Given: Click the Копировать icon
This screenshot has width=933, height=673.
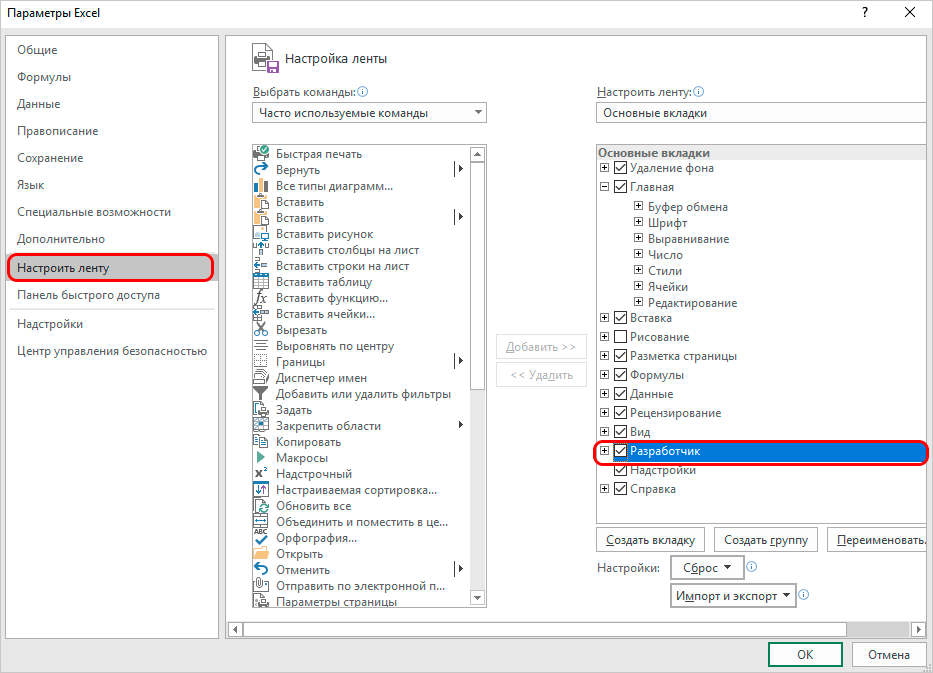Looking at the screenshot, I should pos(261,442).
